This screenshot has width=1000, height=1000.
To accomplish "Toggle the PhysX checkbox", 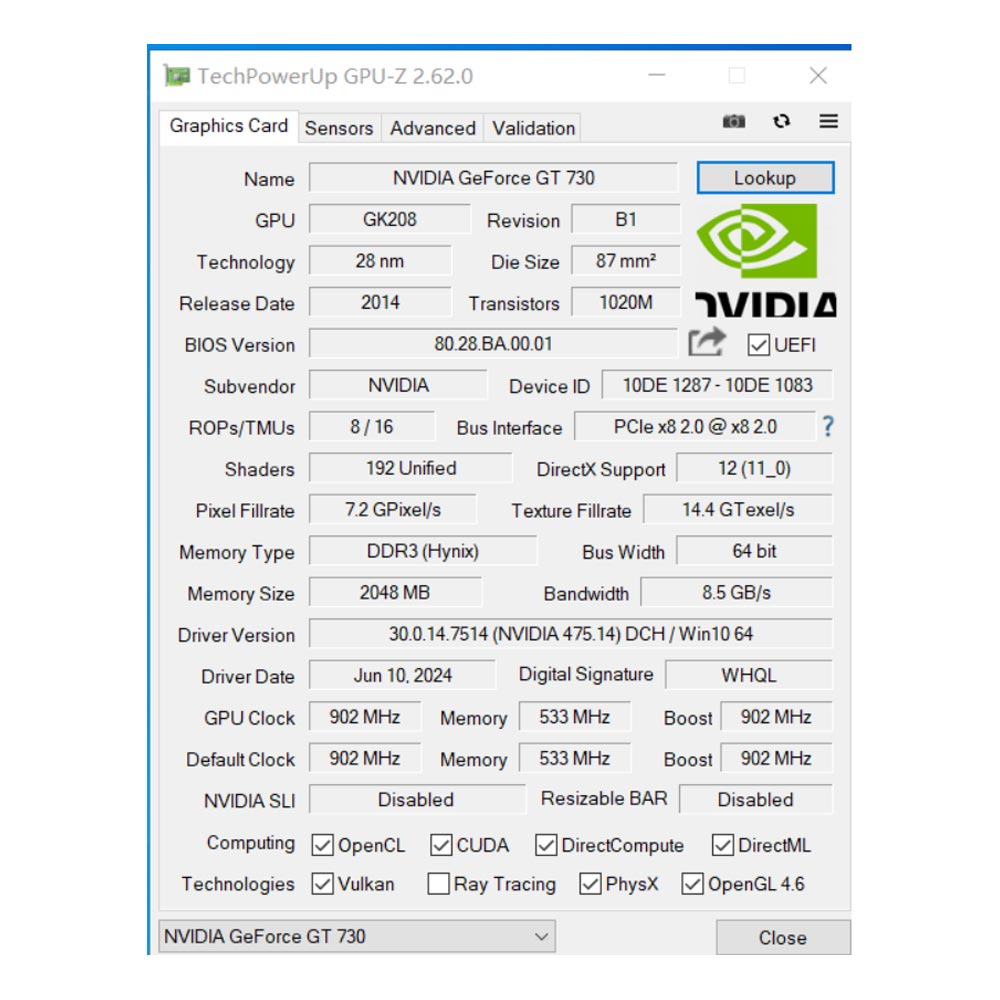I will click(590, 884).
